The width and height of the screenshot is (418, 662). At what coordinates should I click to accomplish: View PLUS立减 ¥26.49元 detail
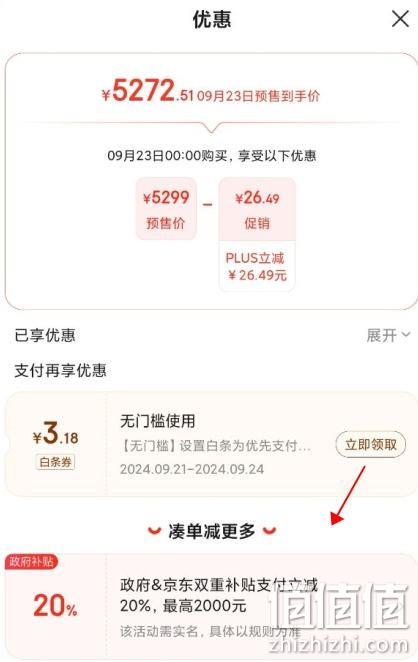pyautogui.click(x=257, y=266)
